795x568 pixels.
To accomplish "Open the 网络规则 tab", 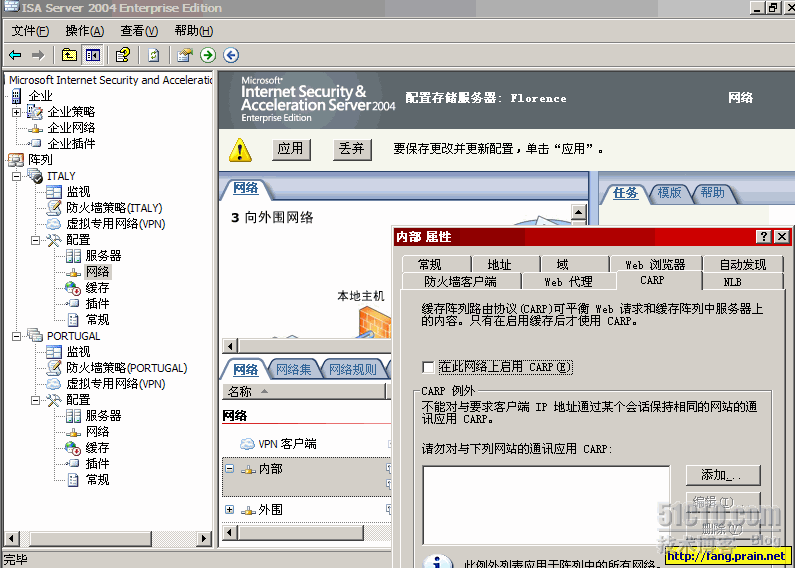I will pos(352,369).
